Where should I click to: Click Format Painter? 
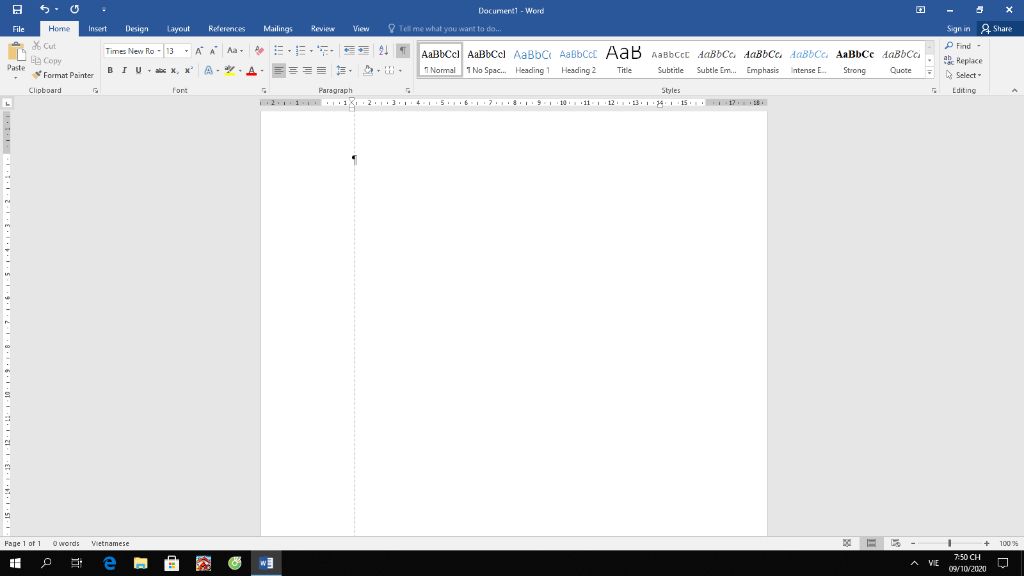click(x=63, y=75)
